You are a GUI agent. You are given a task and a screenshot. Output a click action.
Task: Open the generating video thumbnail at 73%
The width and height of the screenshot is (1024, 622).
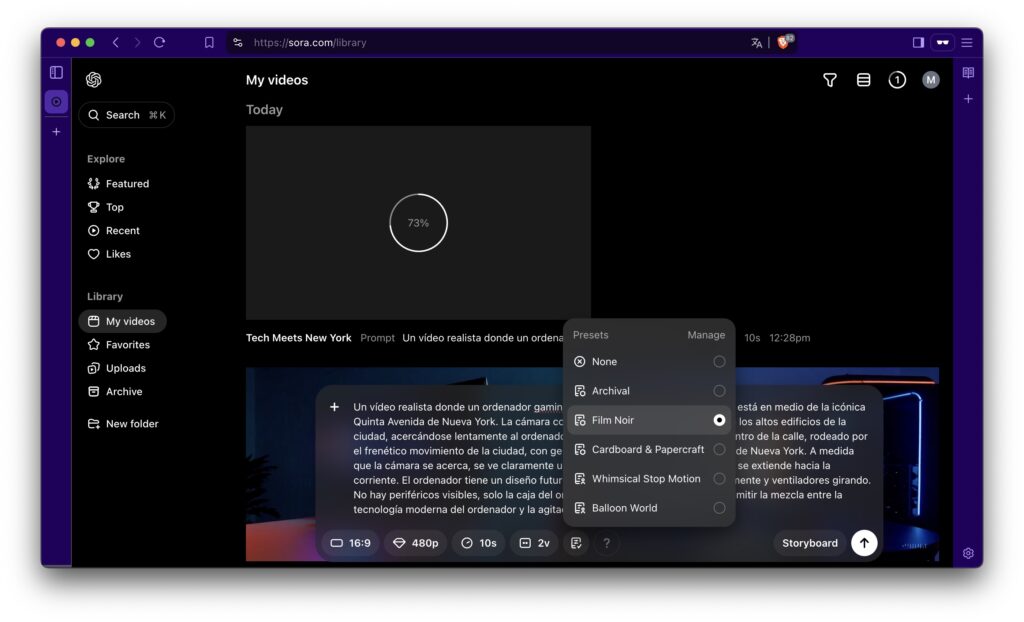click(418, 223)
